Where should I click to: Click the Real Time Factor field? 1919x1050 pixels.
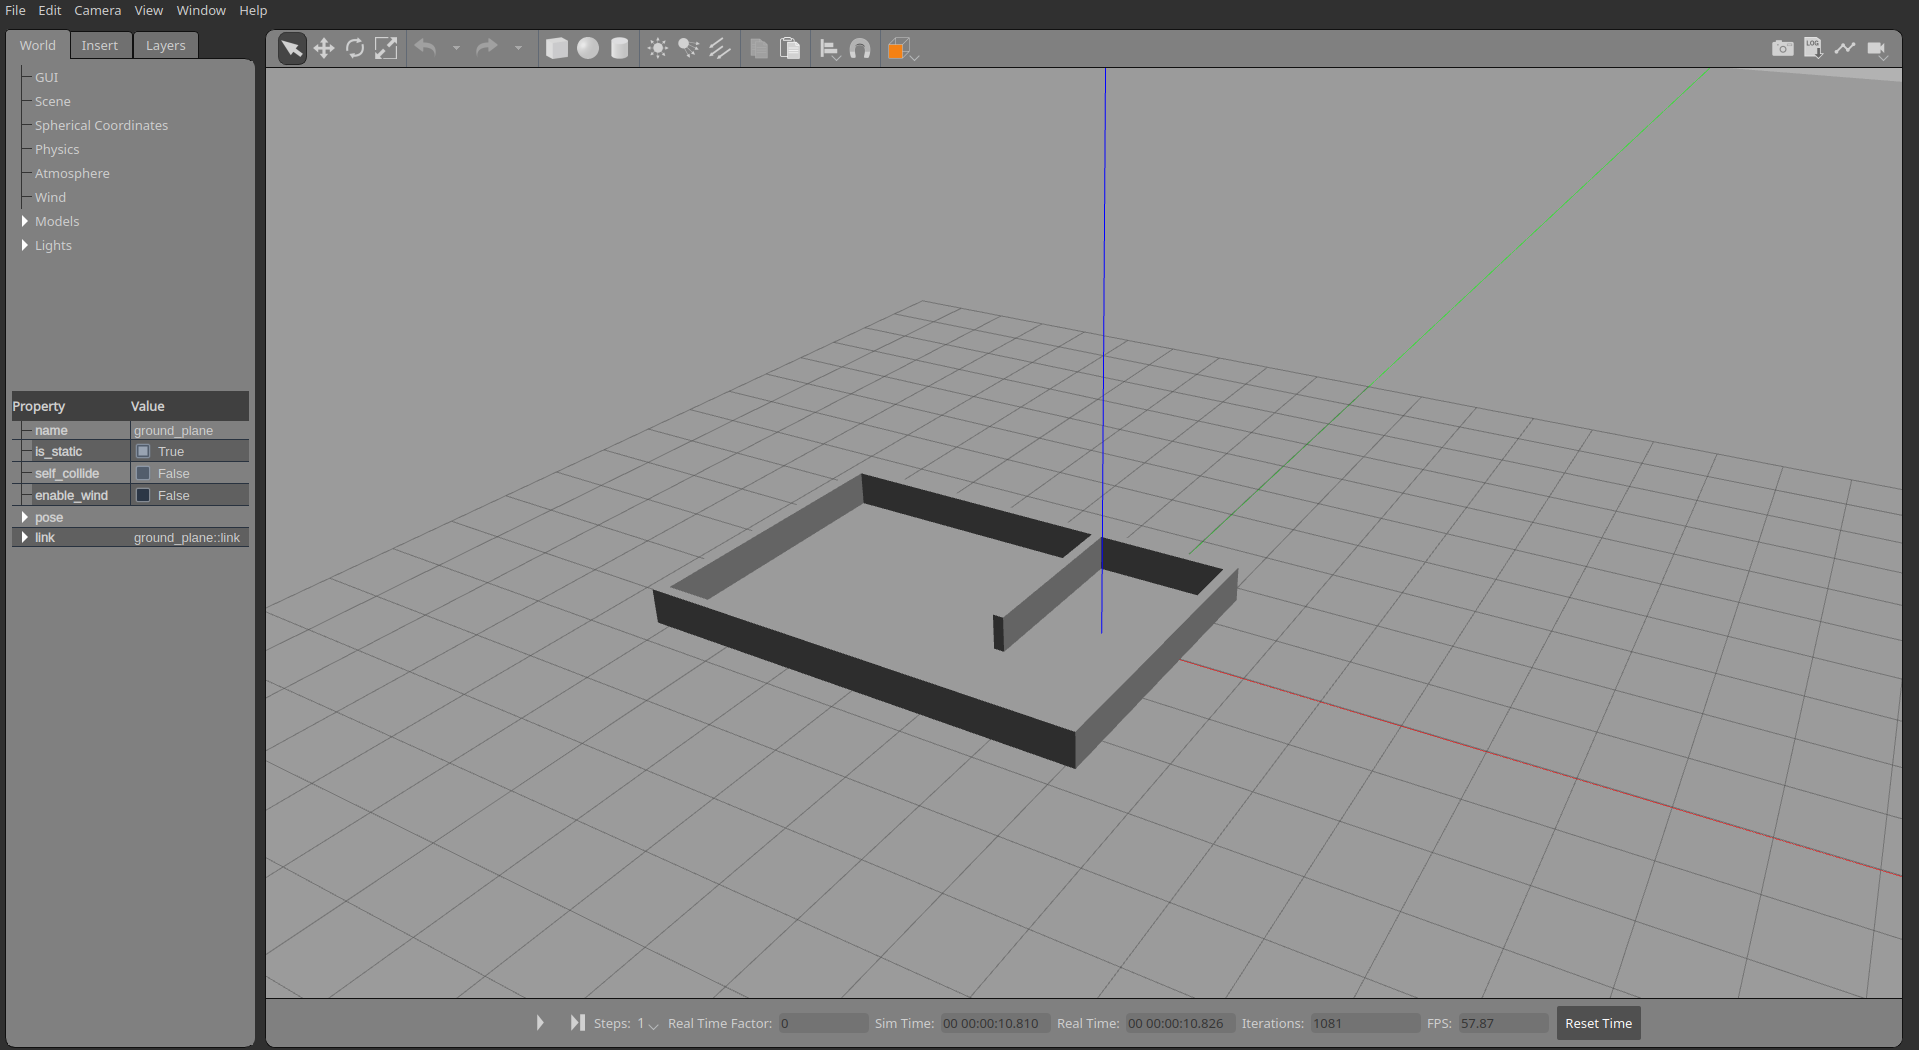pos(823,1023)
